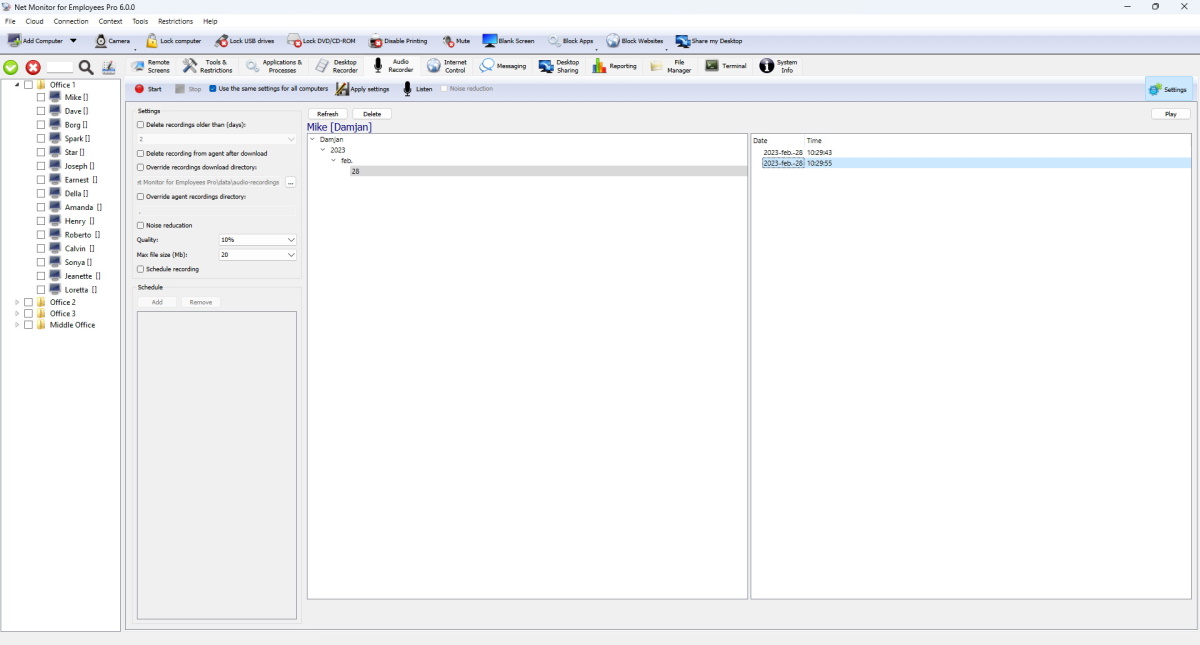Screen dimensions: 1200x645
Task: Open the Connection menu
Action: click(71, 21)
